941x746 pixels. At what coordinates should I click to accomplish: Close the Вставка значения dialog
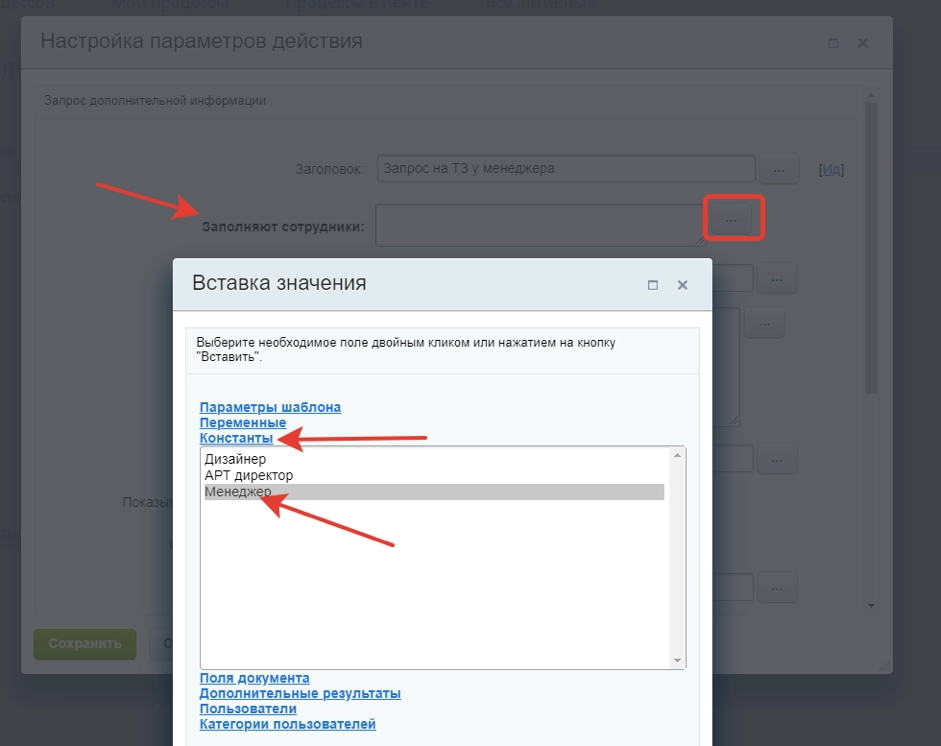tap(682, 285)
